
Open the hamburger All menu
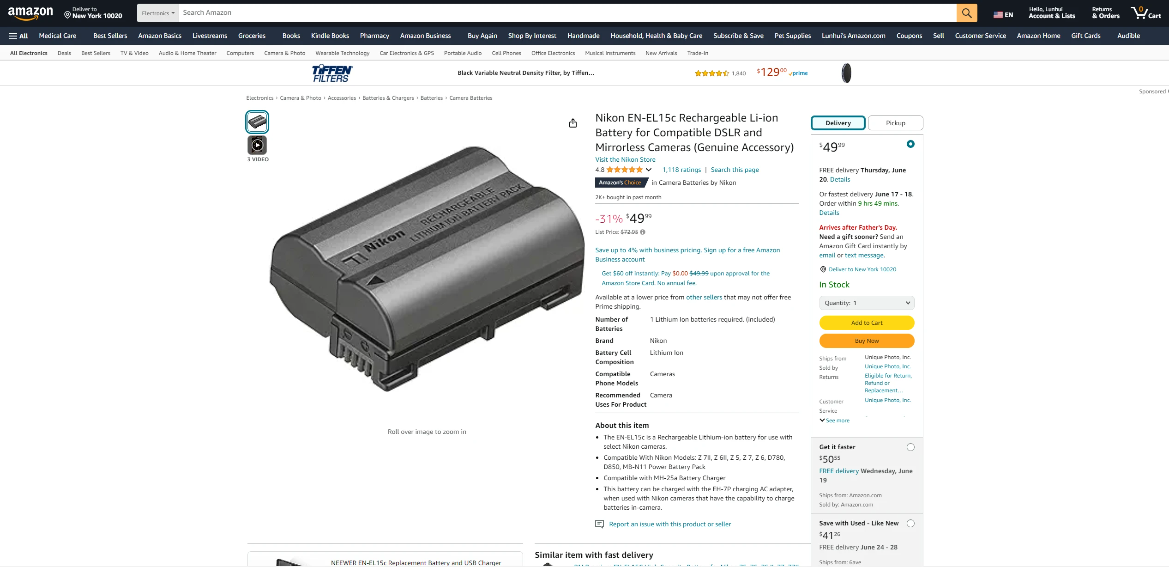point(18,36)
